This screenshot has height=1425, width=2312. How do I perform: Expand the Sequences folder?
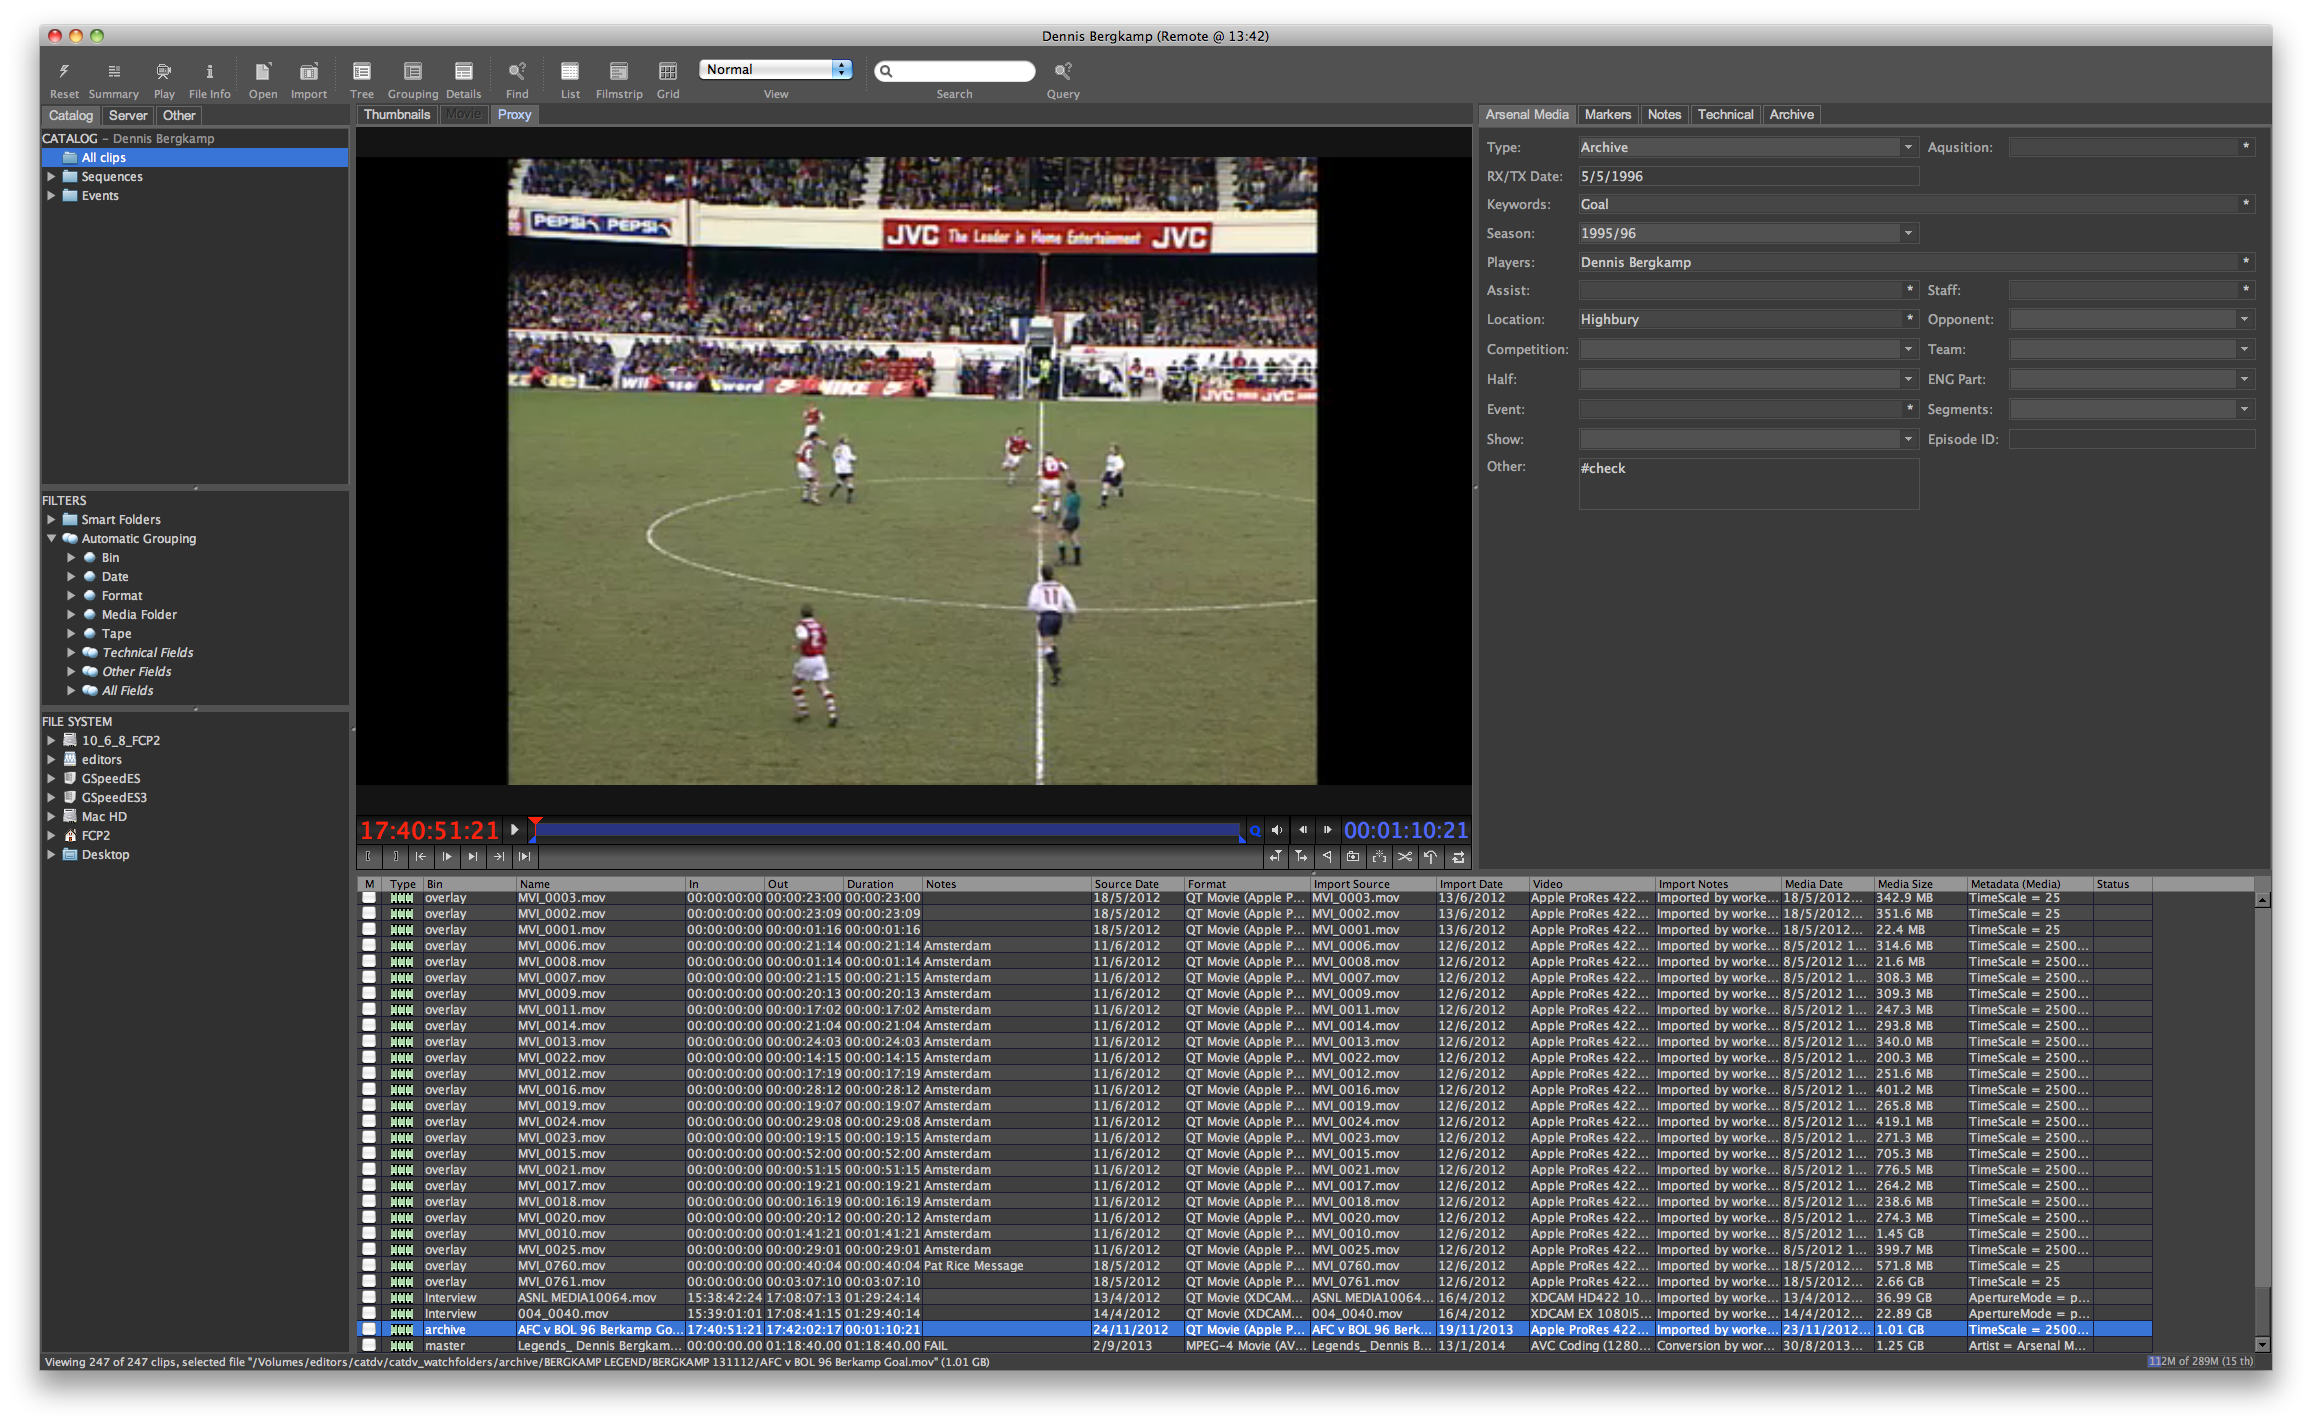(51, 177)
